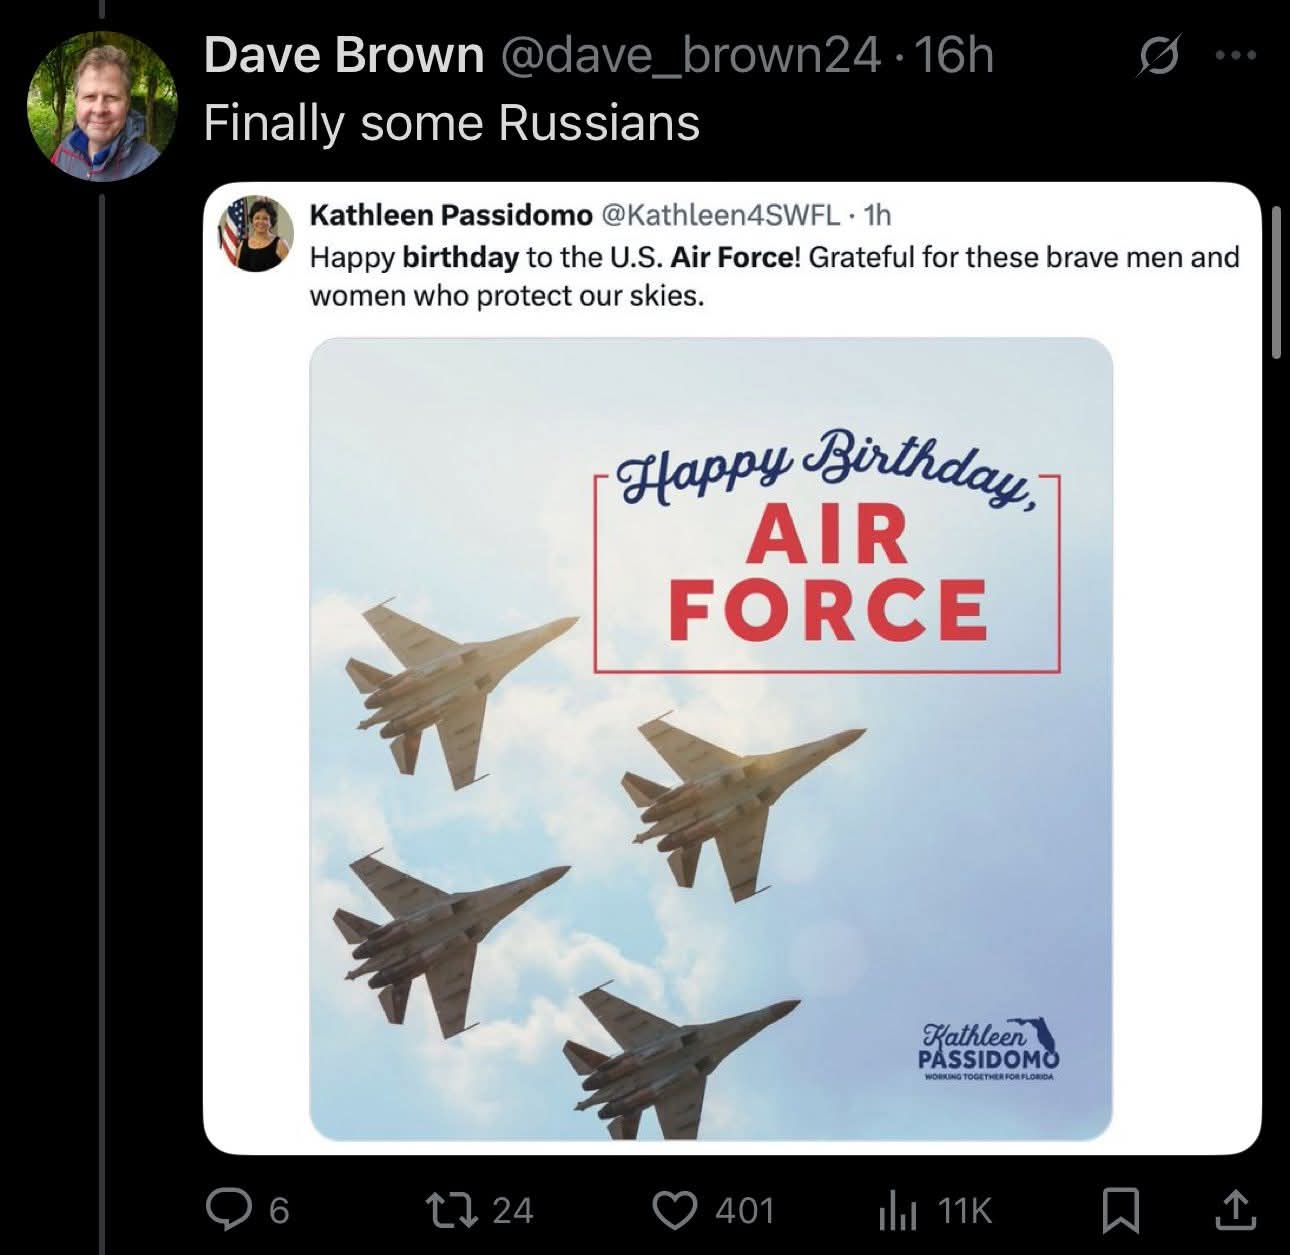Image resolution: width=1290 pixels, height=1255 pixels.
Task: Like the tweet with heart icon
Action: coord(674,1210)
